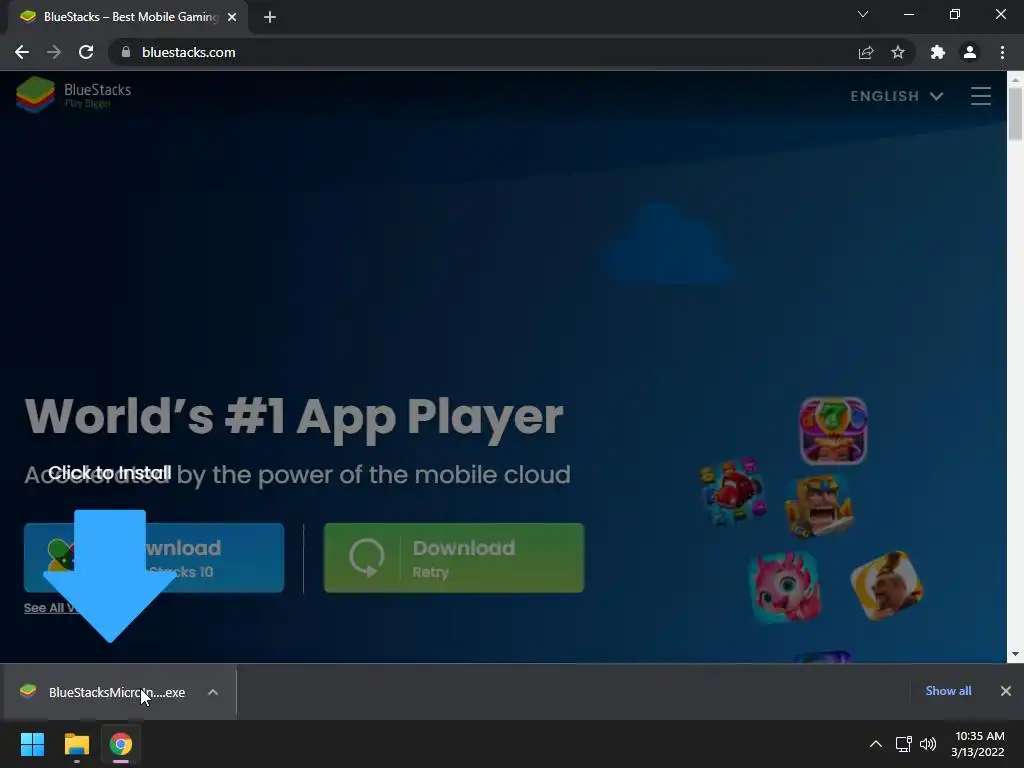Open the hamburger menu on the website
The height and width of the screenshot is (768, 1024).
pos(980,96)
